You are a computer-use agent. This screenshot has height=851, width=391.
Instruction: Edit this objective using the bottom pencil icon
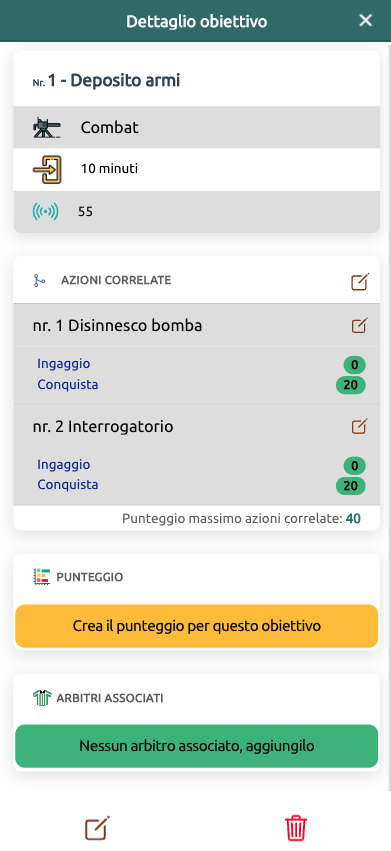(97, 828)
